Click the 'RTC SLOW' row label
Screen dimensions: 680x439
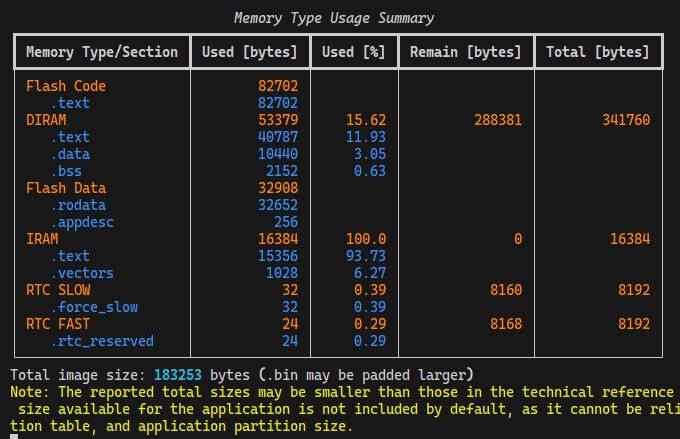pyautogui.click(x=58, y=290)
